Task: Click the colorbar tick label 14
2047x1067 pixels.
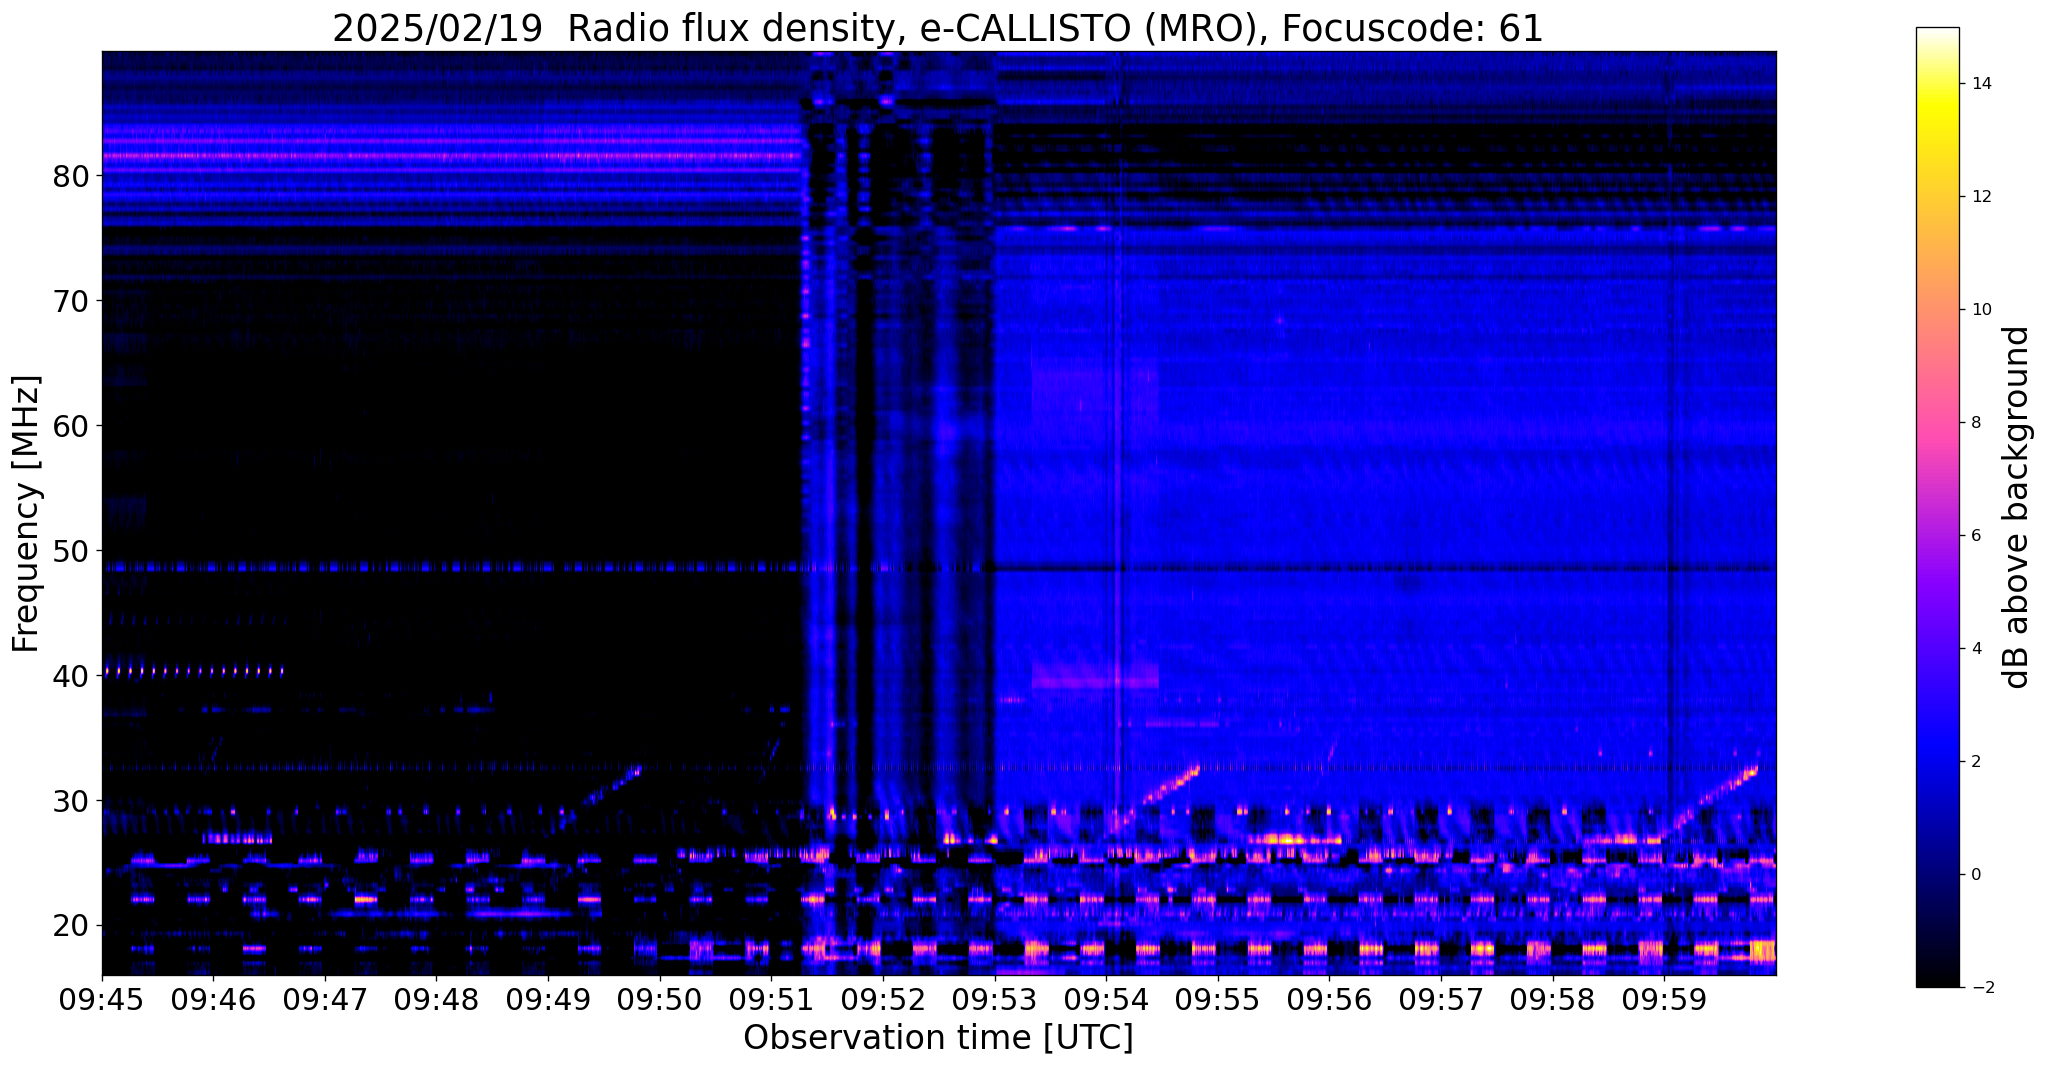Action: tap(1981, 84)
